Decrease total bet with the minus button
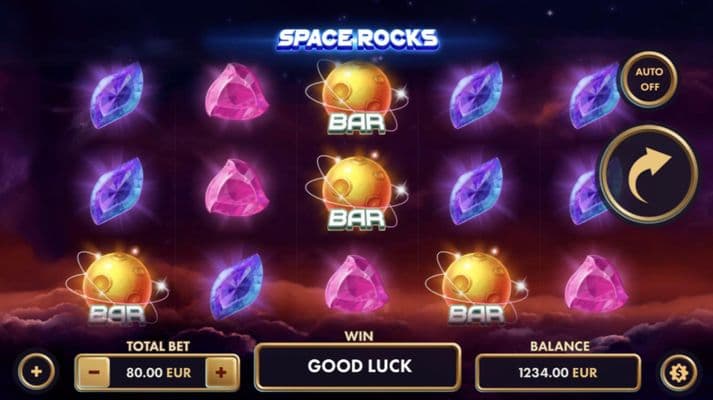713x400 pixels. coord(94,372)
